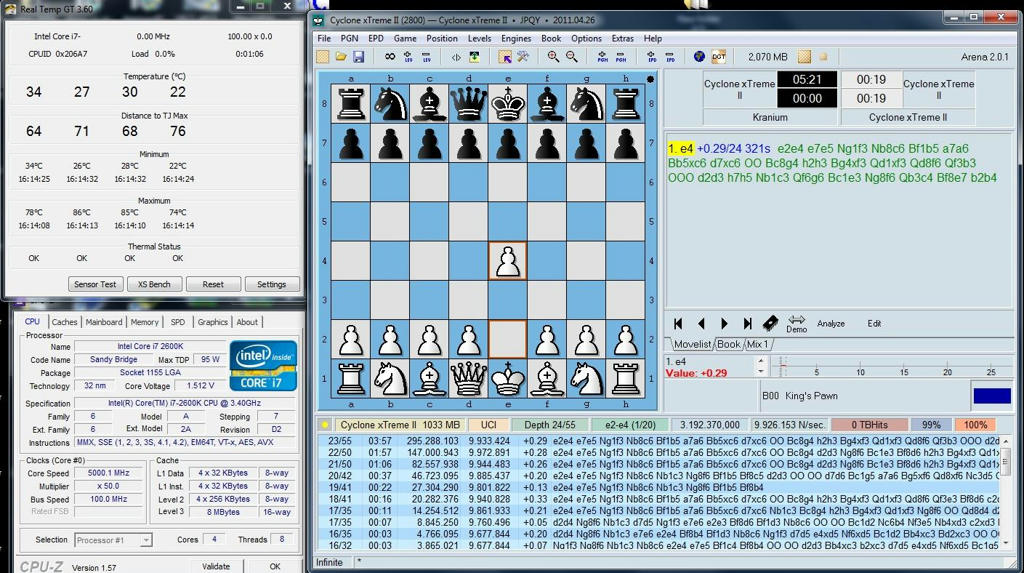Viewport: 1024px width, 573px height.
Task: Open the Engines menu
Action: [516, 39]
